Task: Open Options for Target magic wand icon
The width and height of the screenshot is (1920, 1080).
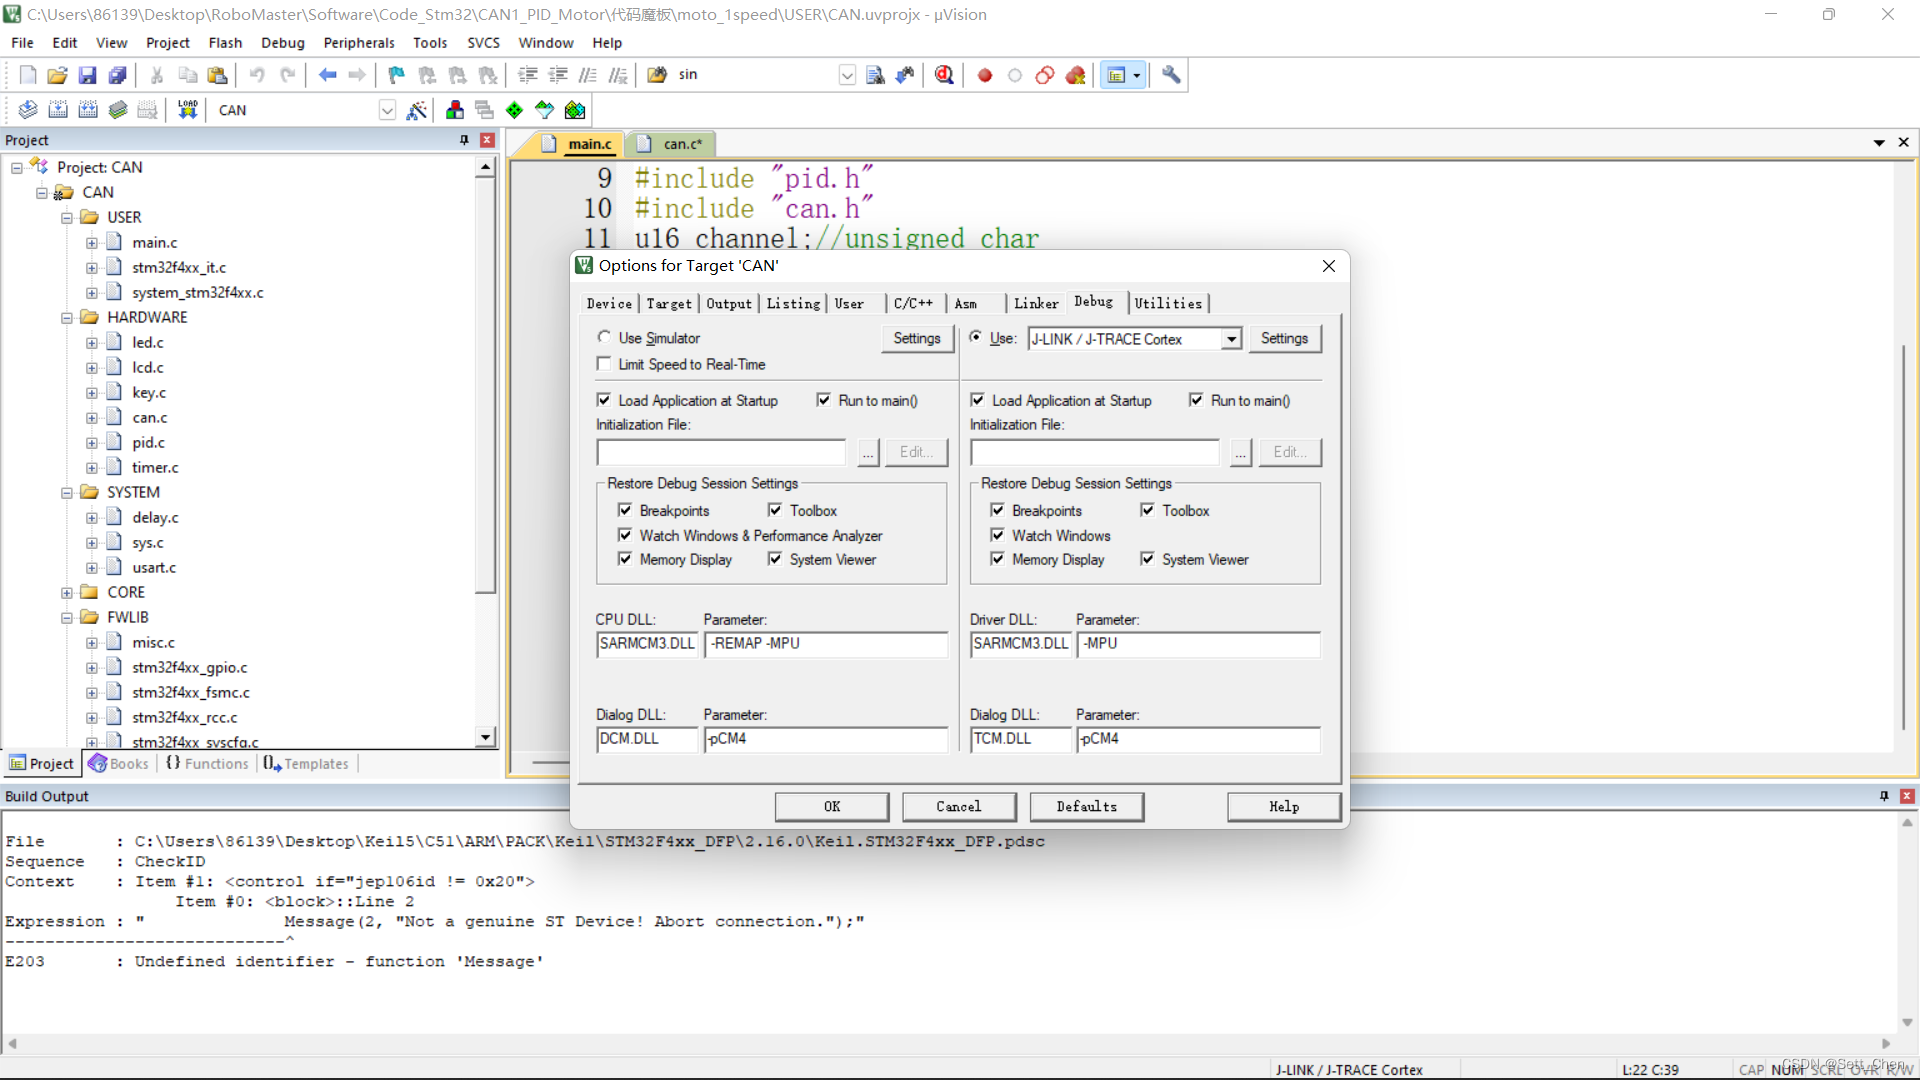Action: click(x=417, y=110)
